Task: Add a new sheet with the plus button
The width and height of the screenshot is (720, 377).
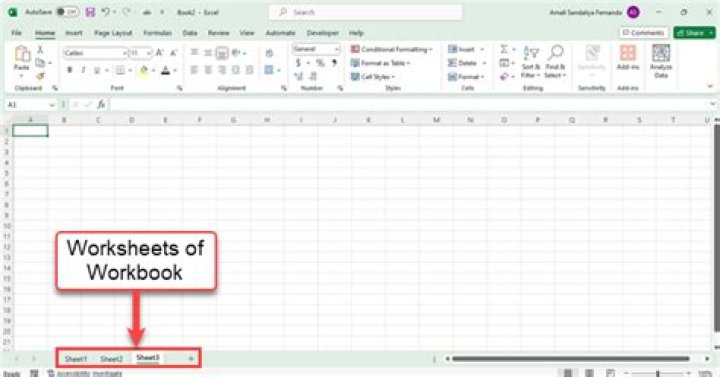Action: point(191,359)
